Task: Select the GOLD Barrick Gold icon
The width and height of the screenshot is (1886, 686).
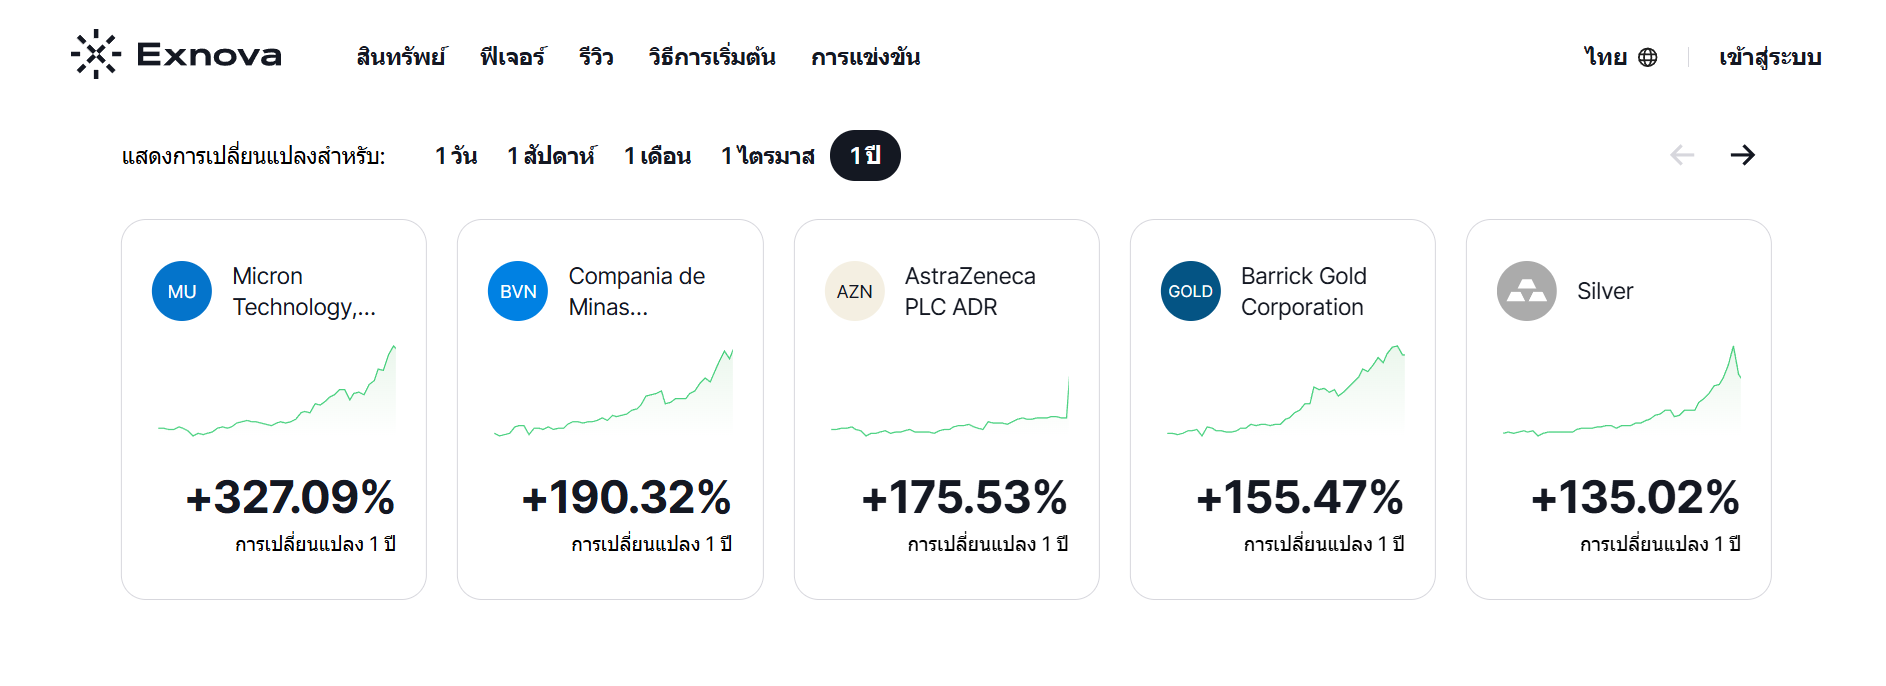Action: pyautogui.click(x=1190, y=291)
